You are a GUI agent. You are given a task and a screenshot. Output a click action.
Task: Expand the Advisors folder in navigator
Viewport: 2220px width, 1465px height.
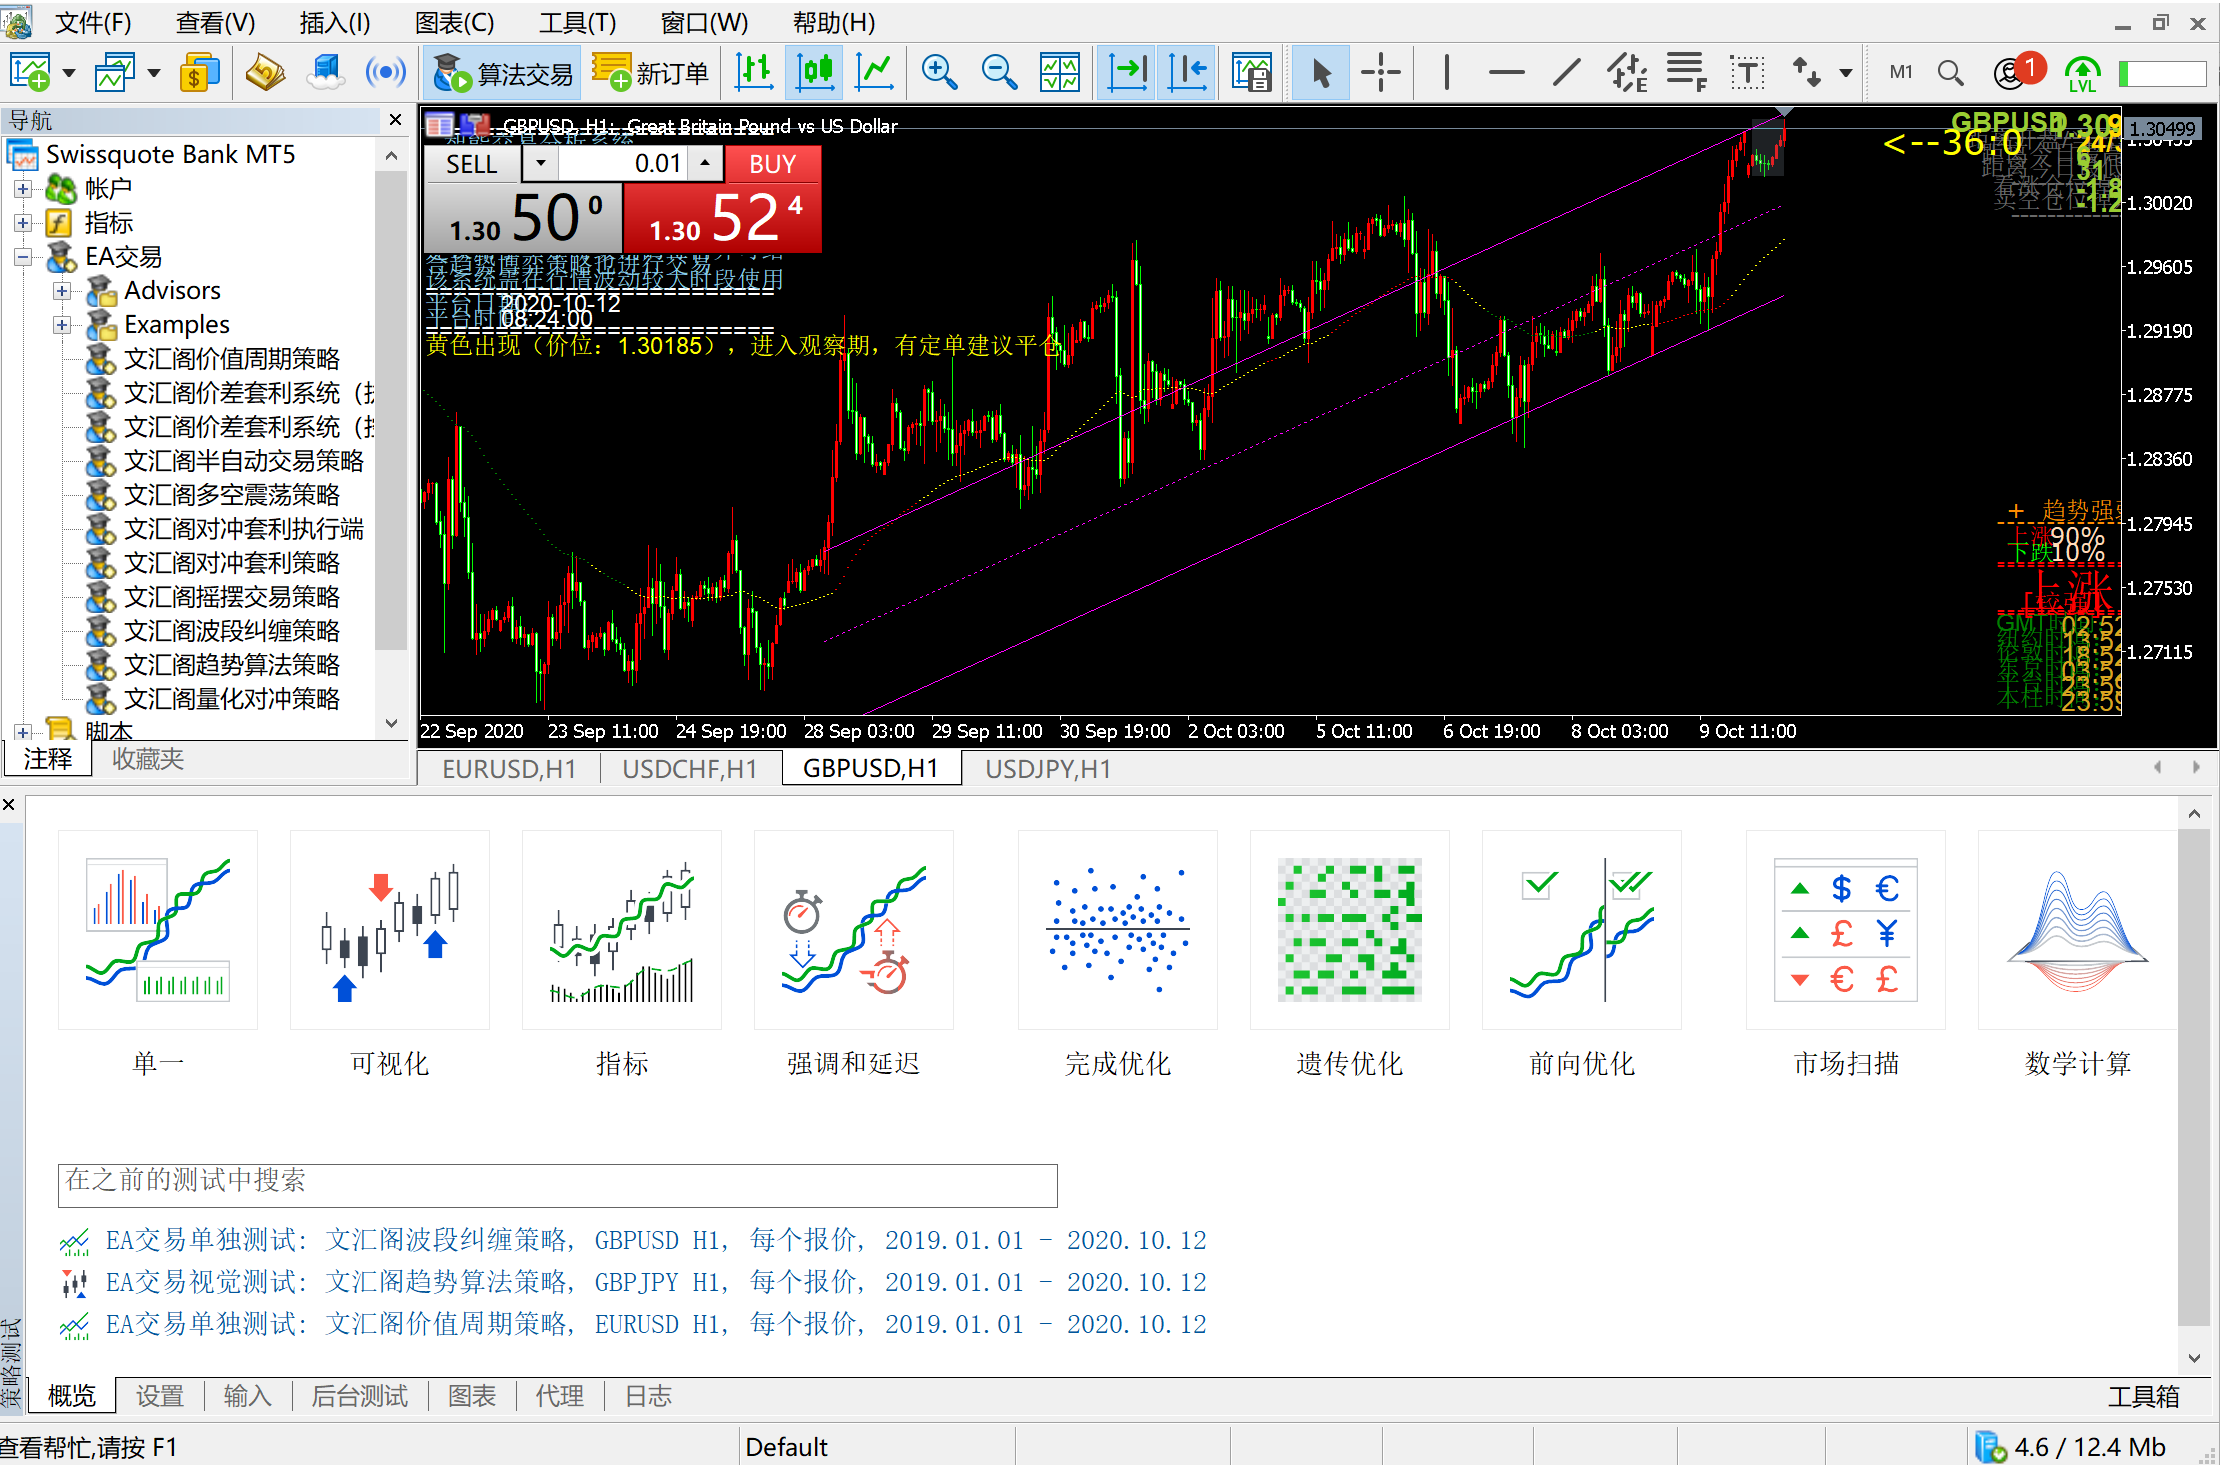[x=60, y=289]
